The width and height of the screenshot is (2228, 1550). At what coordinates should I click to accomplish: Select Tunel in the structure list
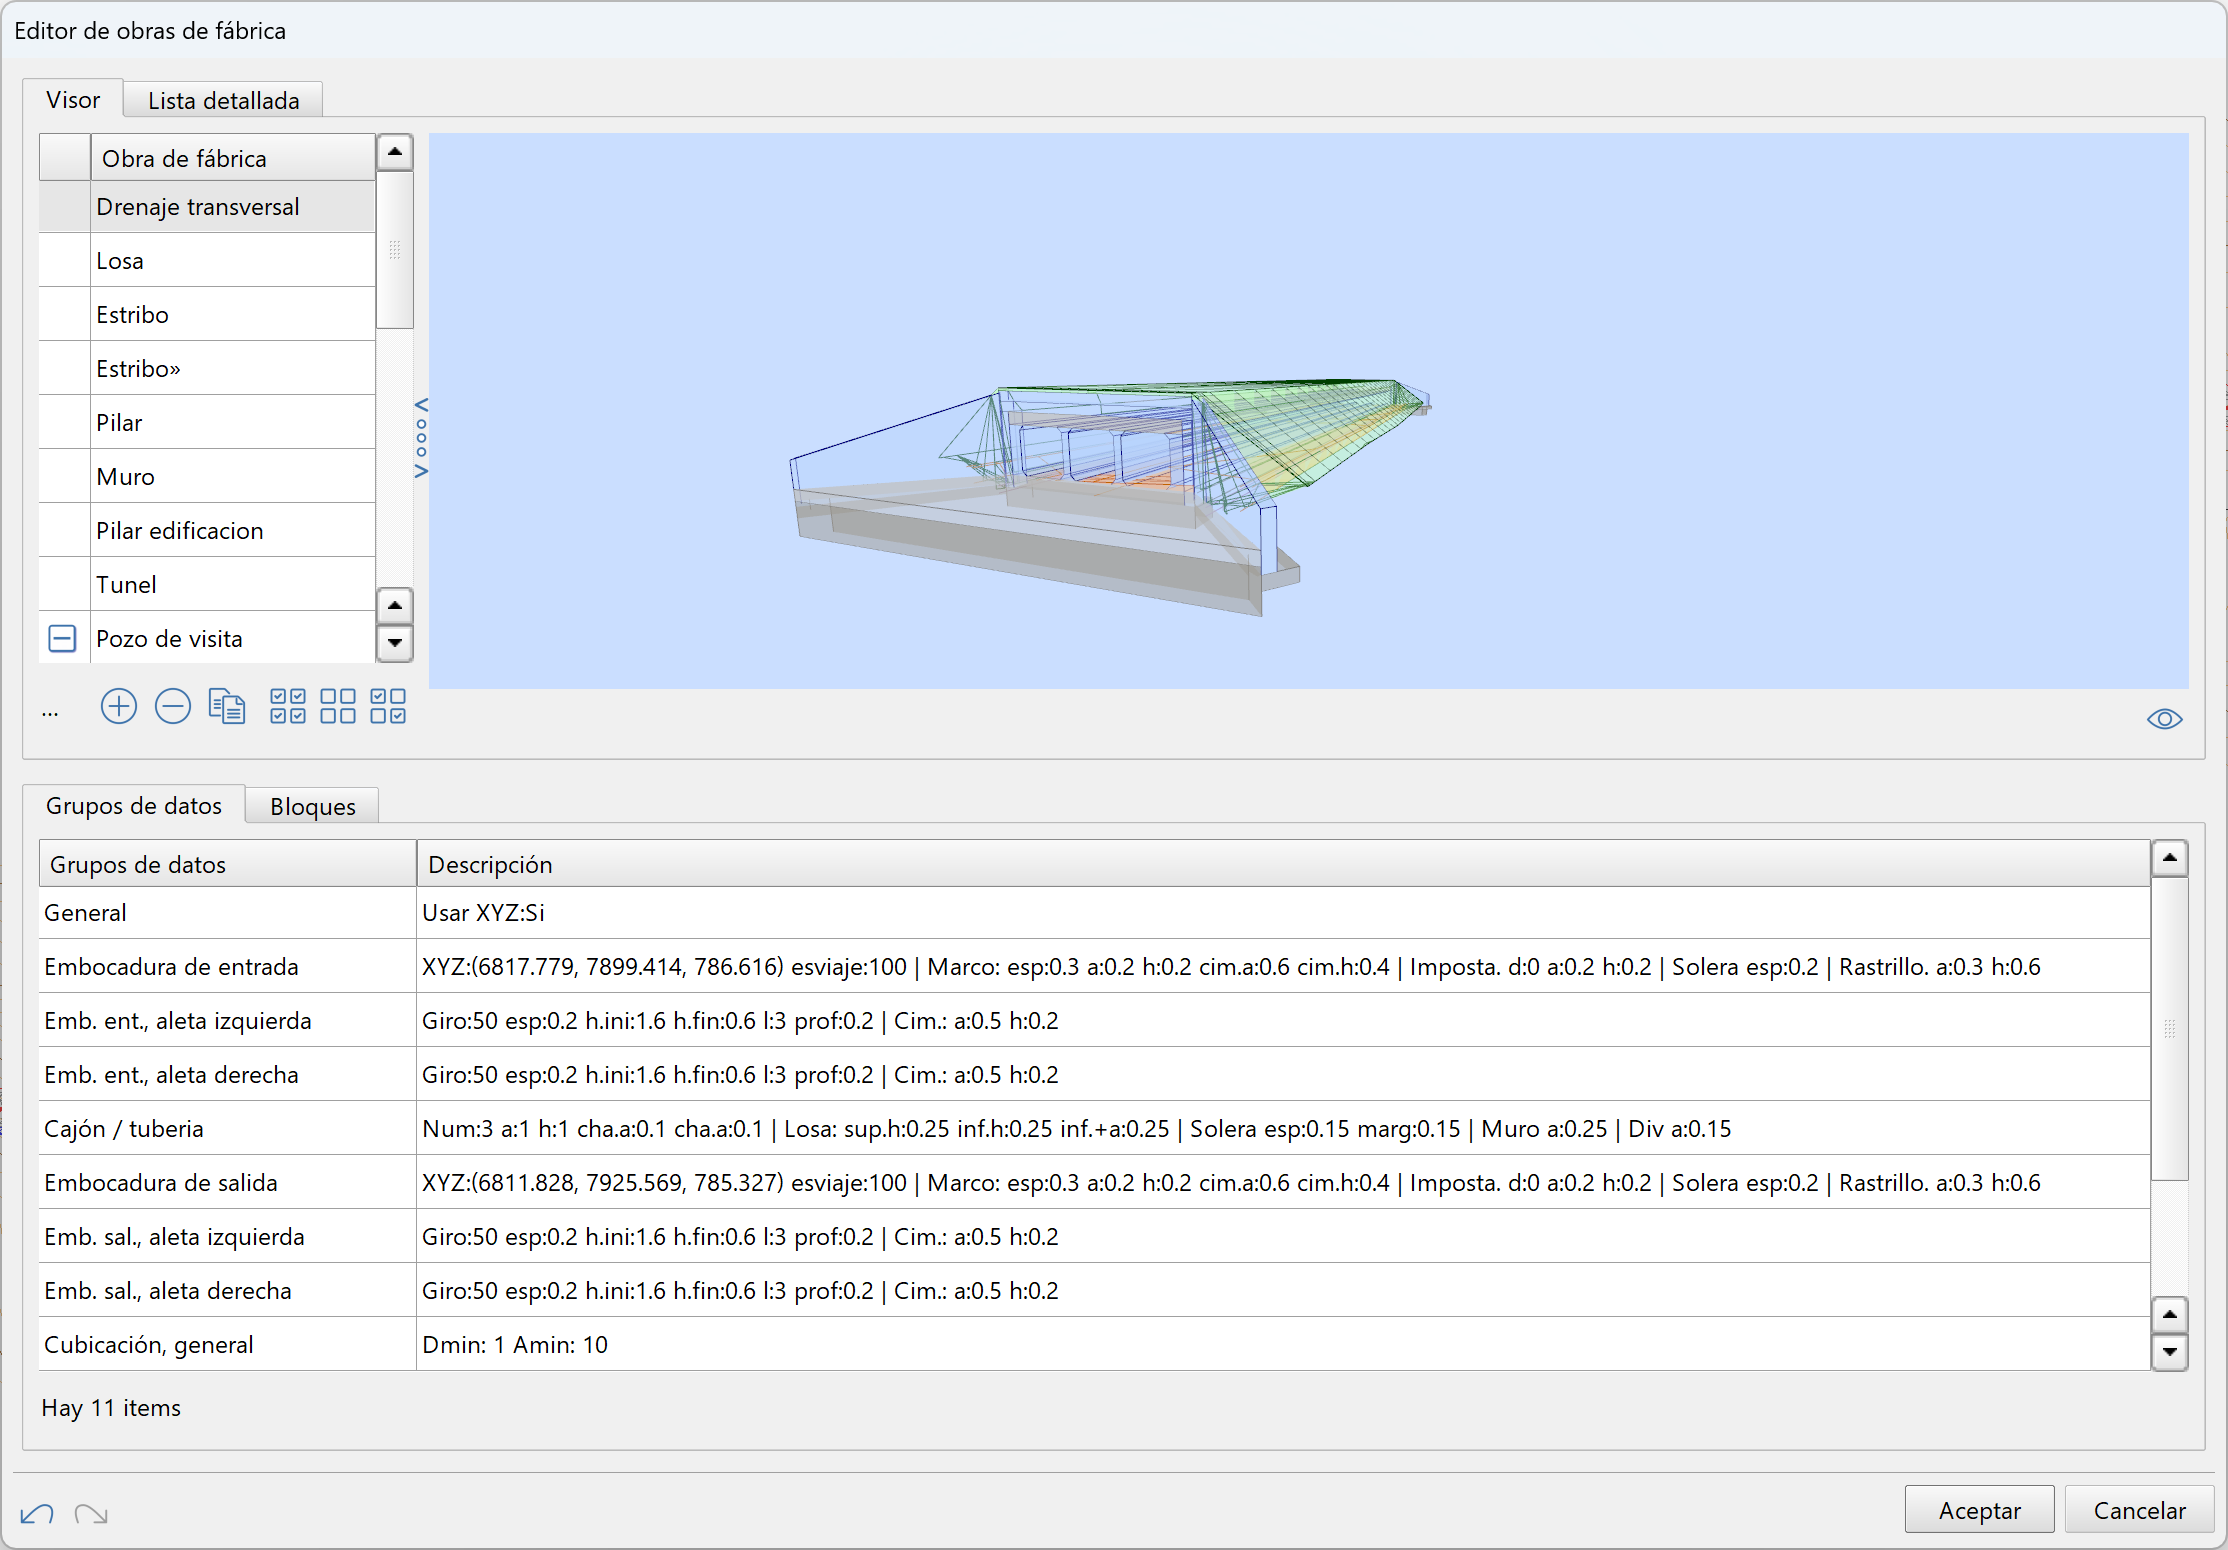point(126,584)
